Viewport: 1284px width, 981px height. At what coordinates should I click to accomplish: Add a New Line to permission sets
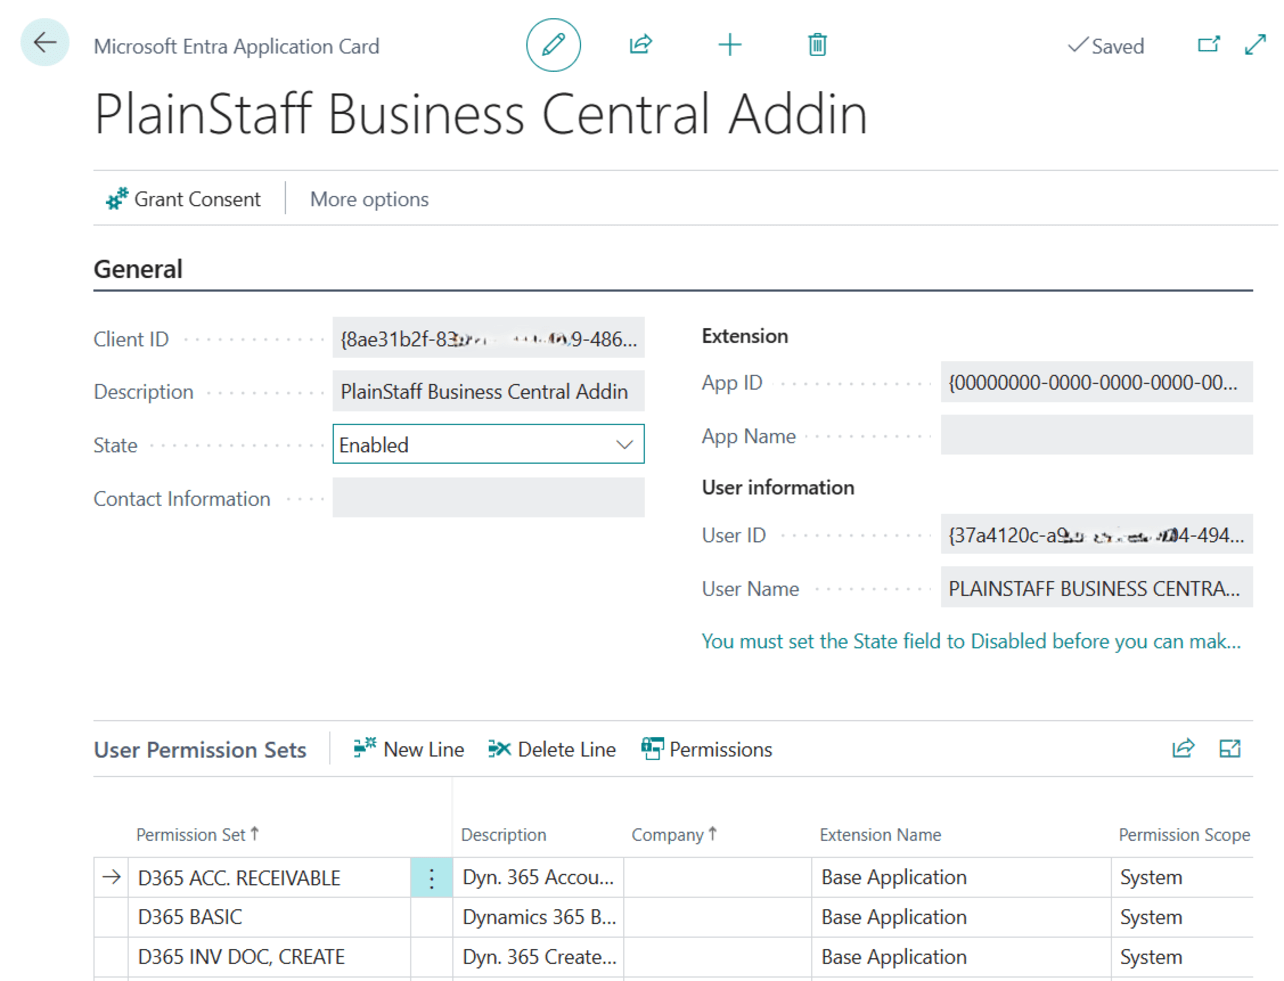click(x=408, y=749)
